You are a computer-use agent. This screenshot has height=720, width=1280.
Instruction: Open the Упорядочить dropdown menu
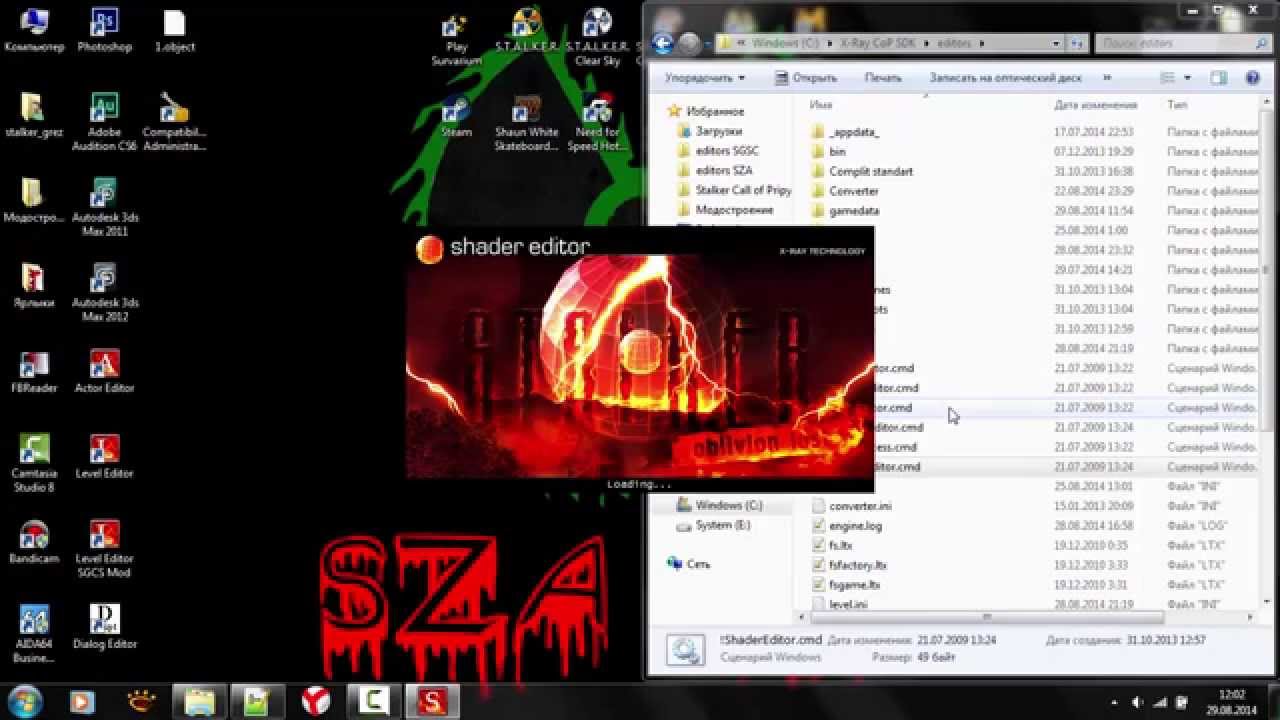[705, 77]
